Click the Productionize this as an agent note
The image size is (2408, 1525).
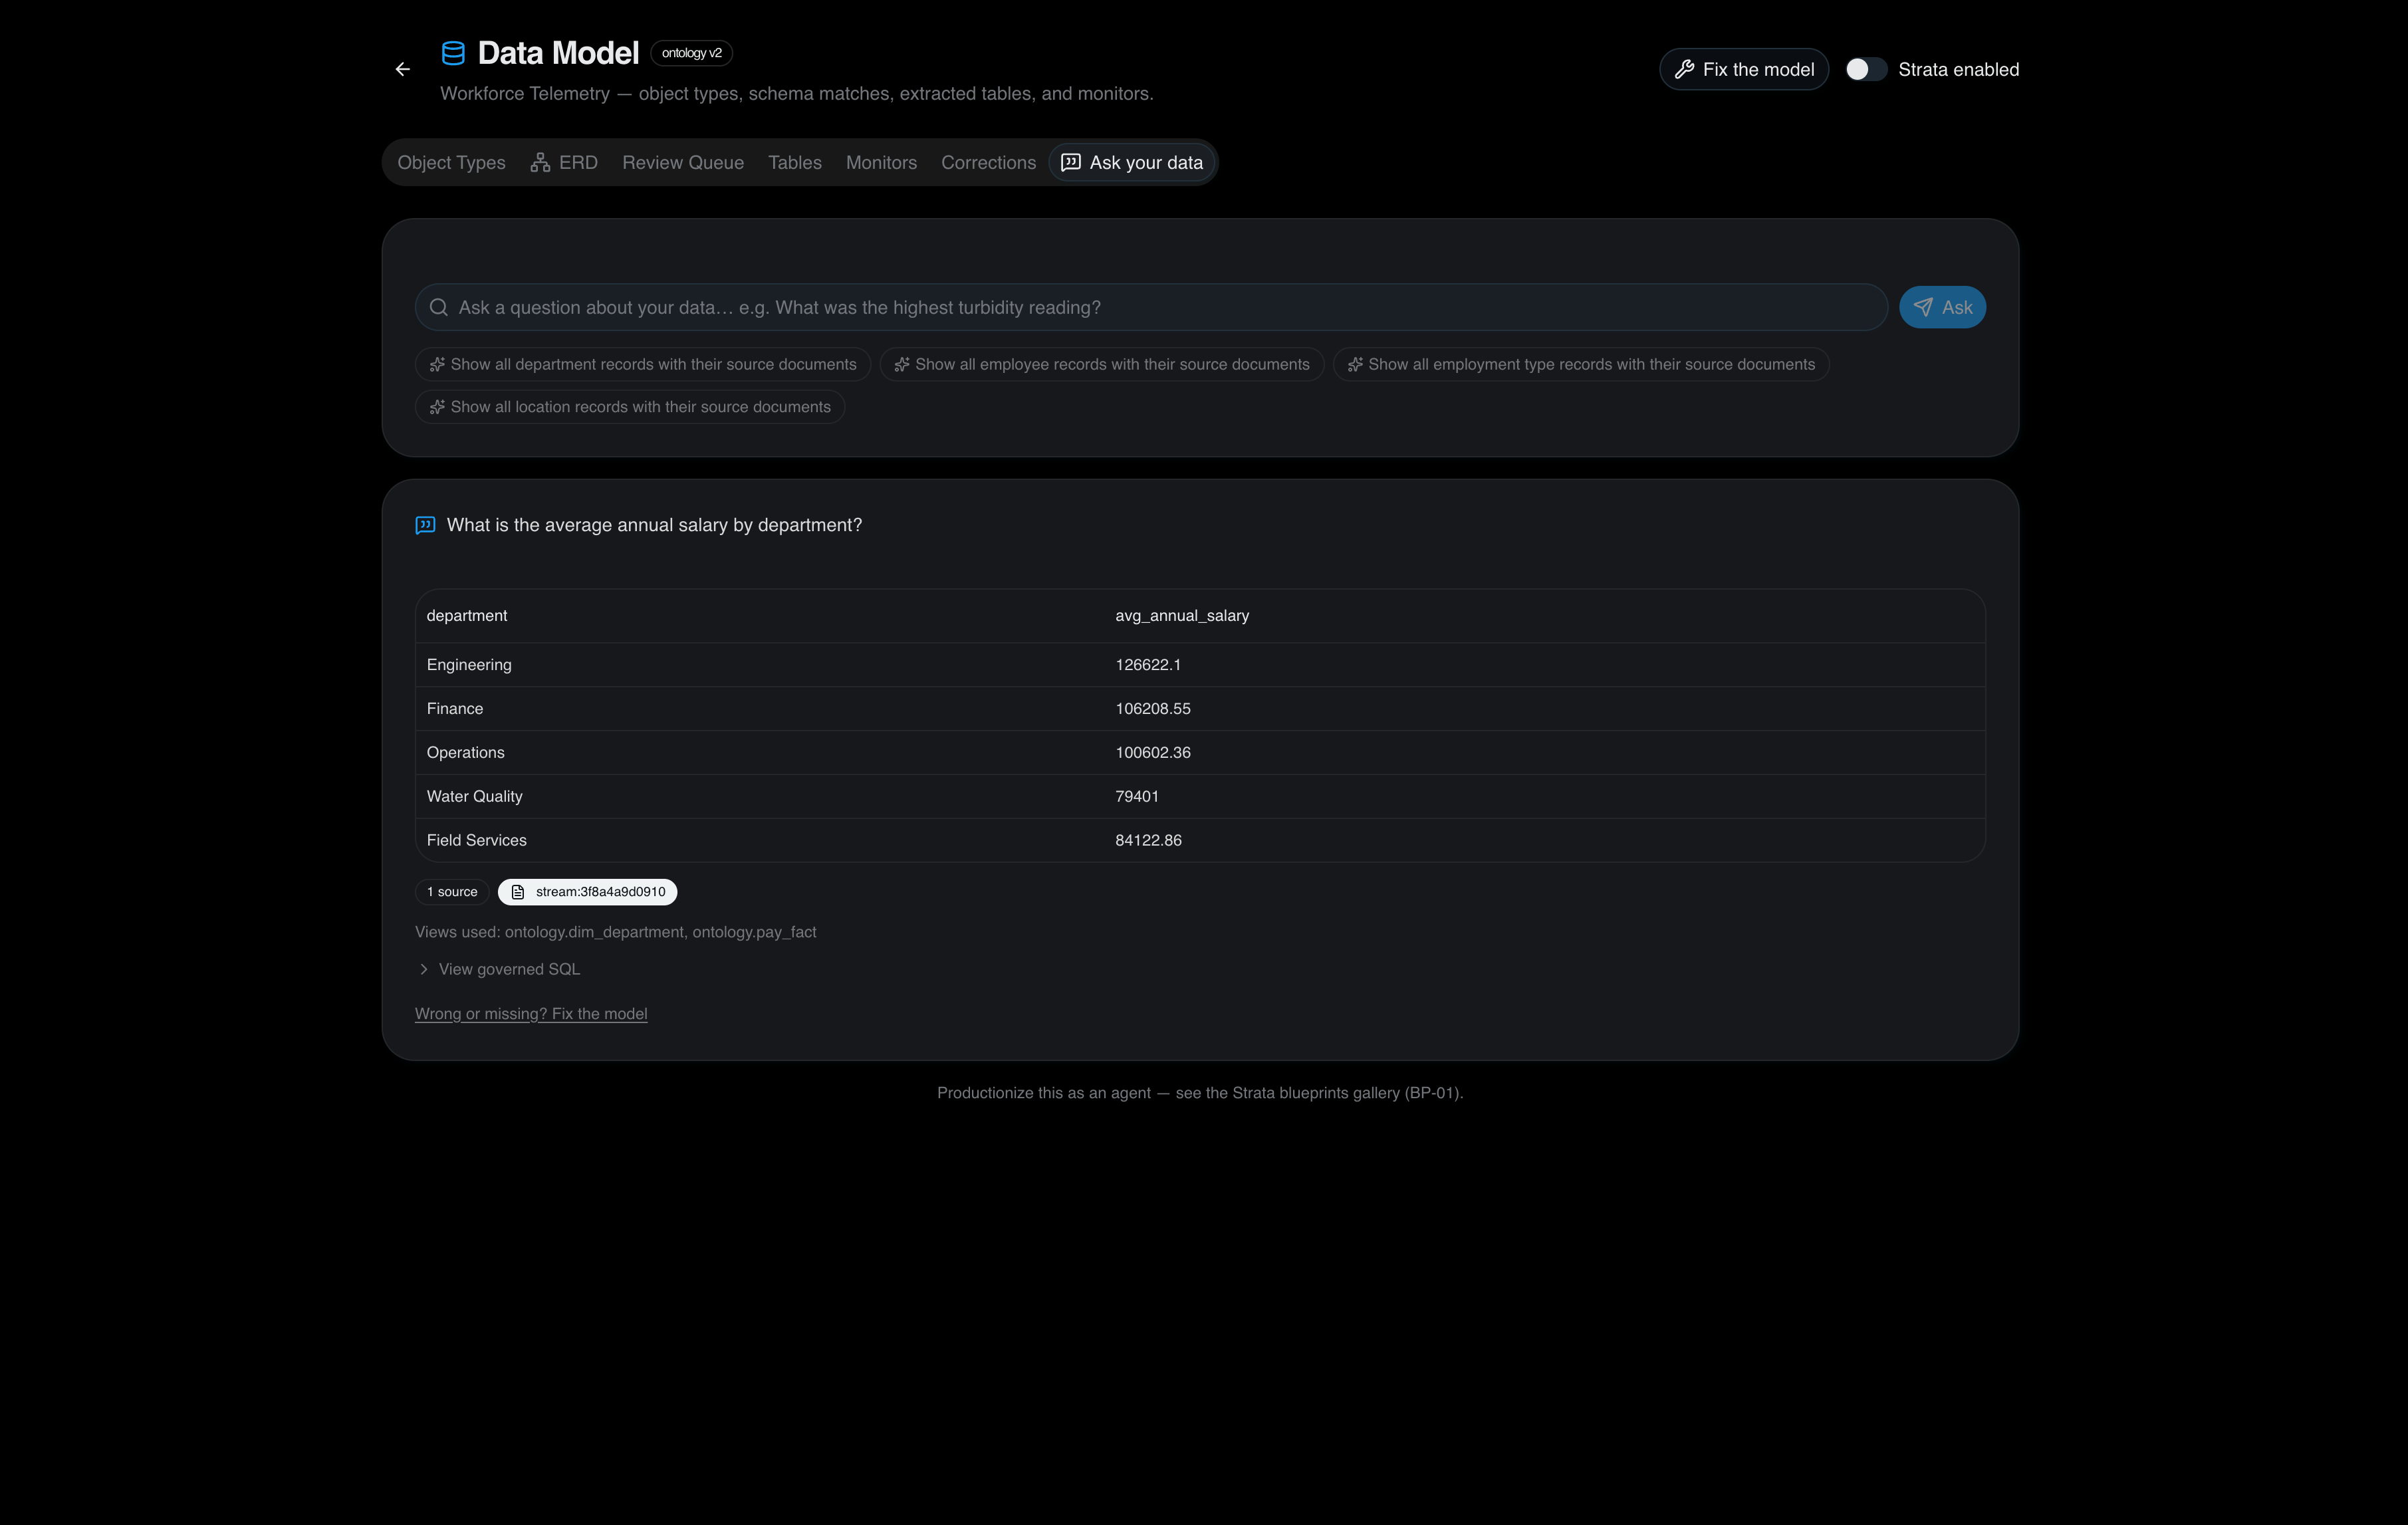point(1200,1093)
